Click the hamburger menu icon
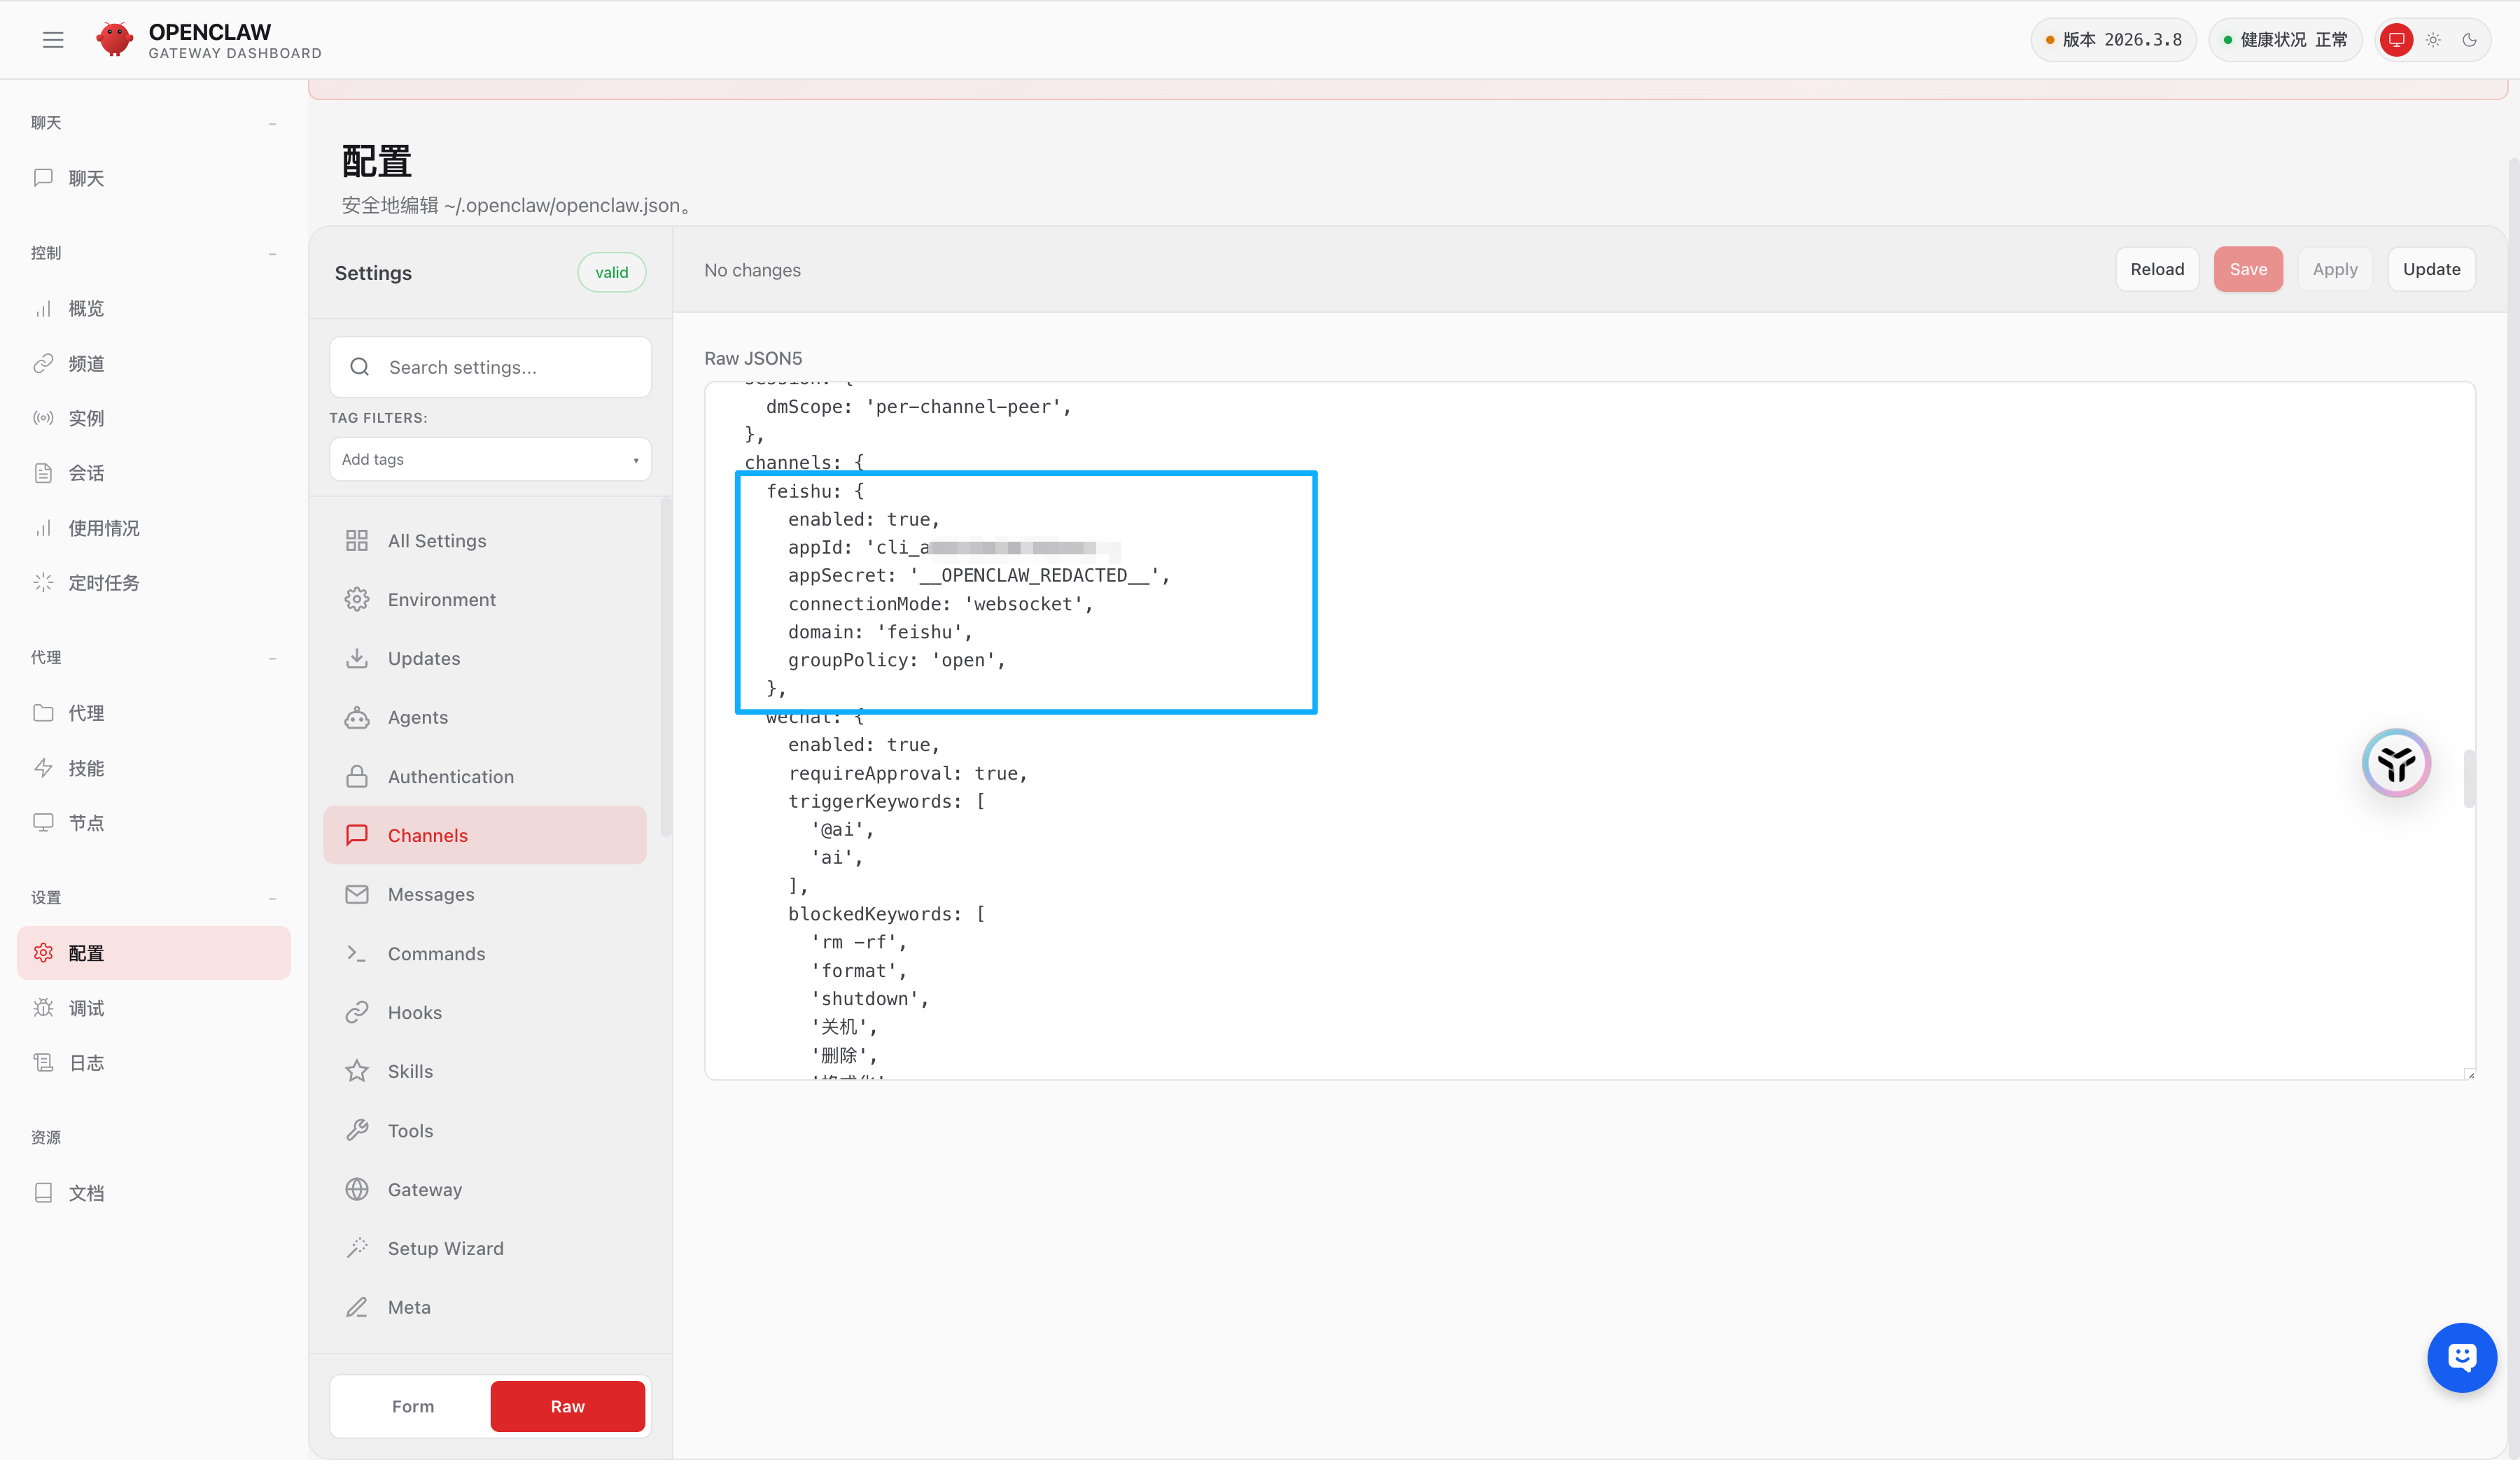2520x1460 pixels. (x=53, y=40)
